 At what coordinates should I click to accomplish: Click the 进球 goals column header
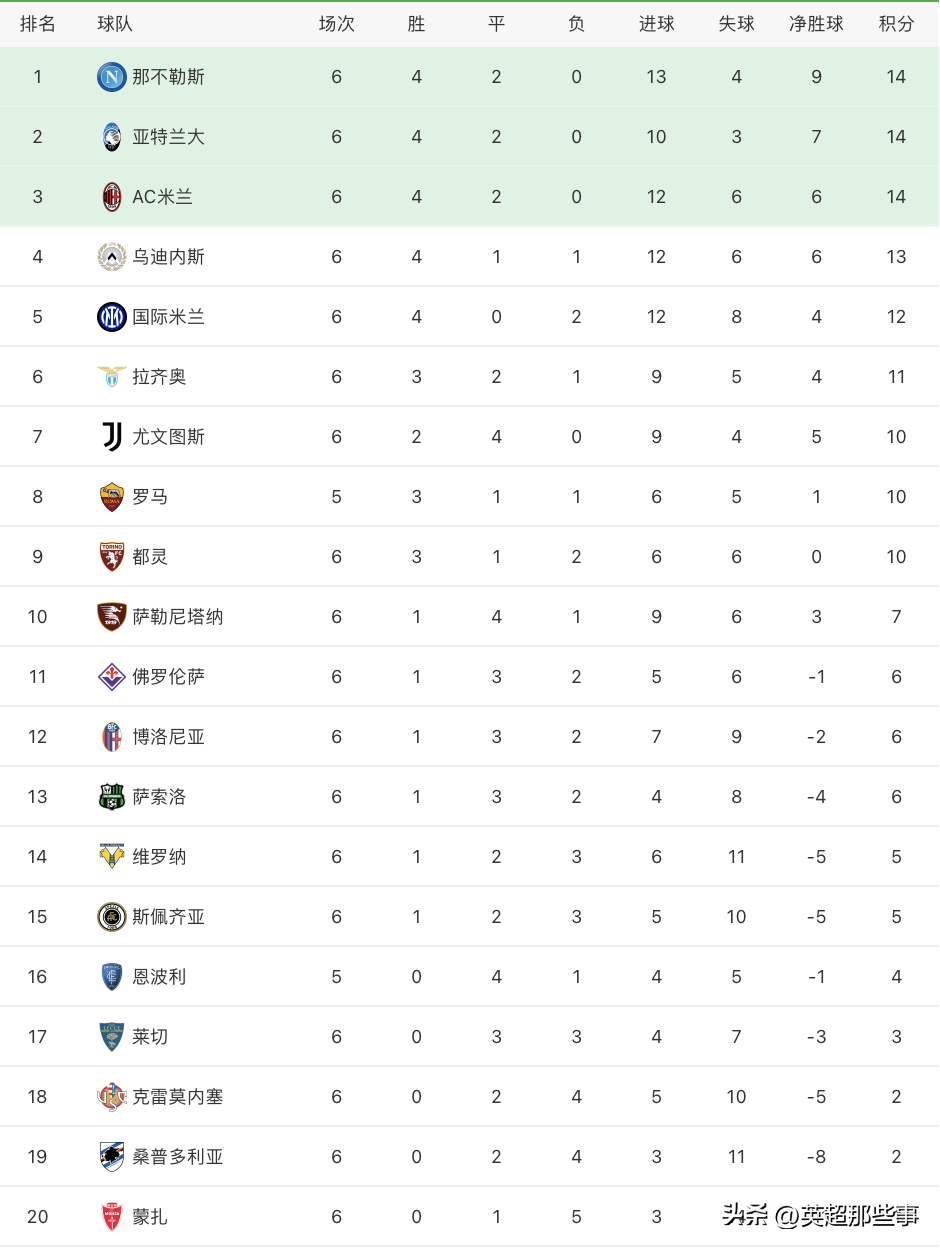tap(656, 24)
